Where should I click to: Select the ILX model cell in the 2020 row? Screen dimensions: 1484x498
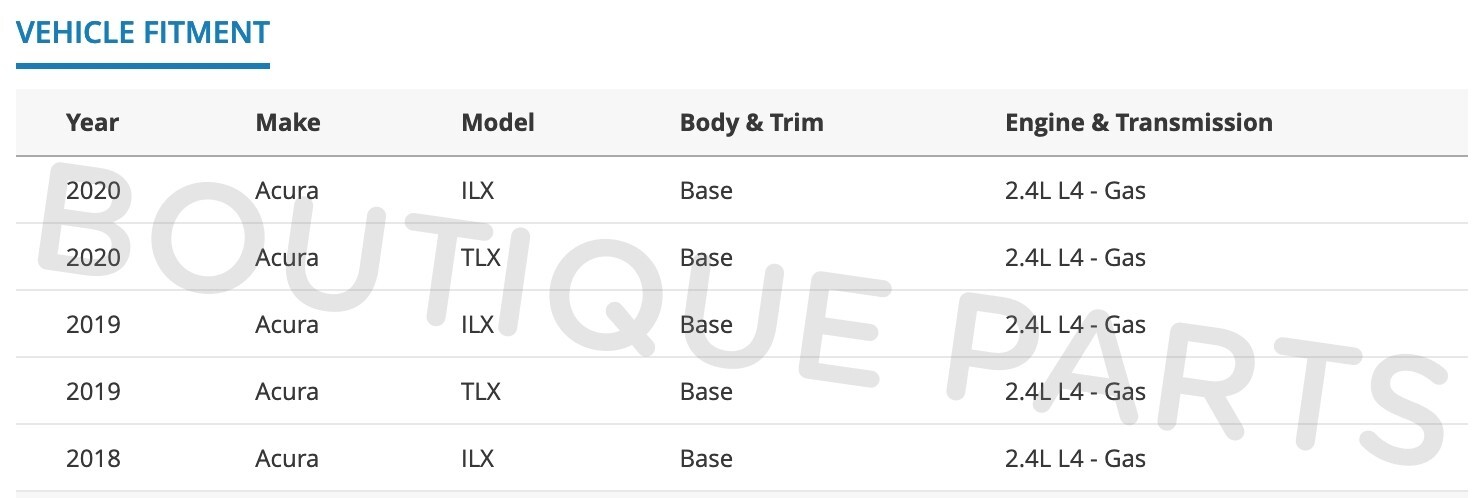[x=478, y=190]
